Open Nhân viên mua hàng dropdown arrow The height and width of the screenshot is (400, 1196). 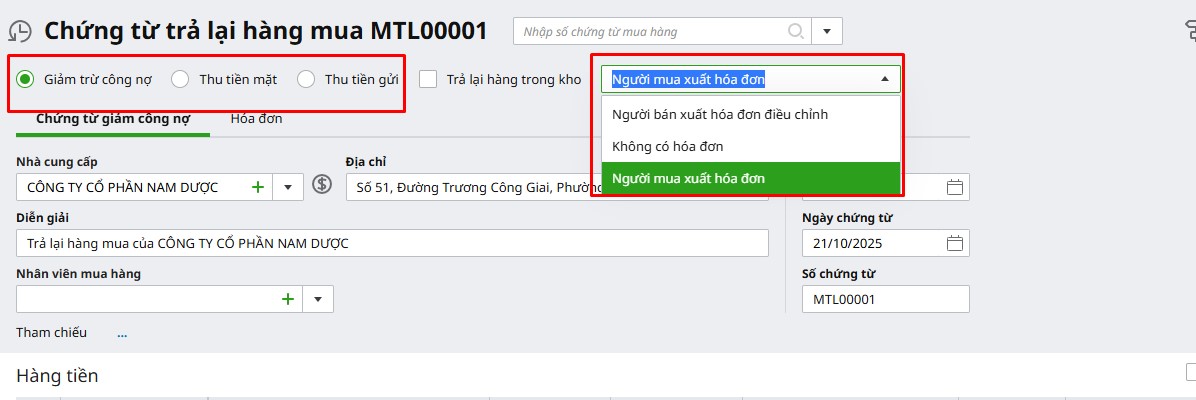[x=318, y=299]
